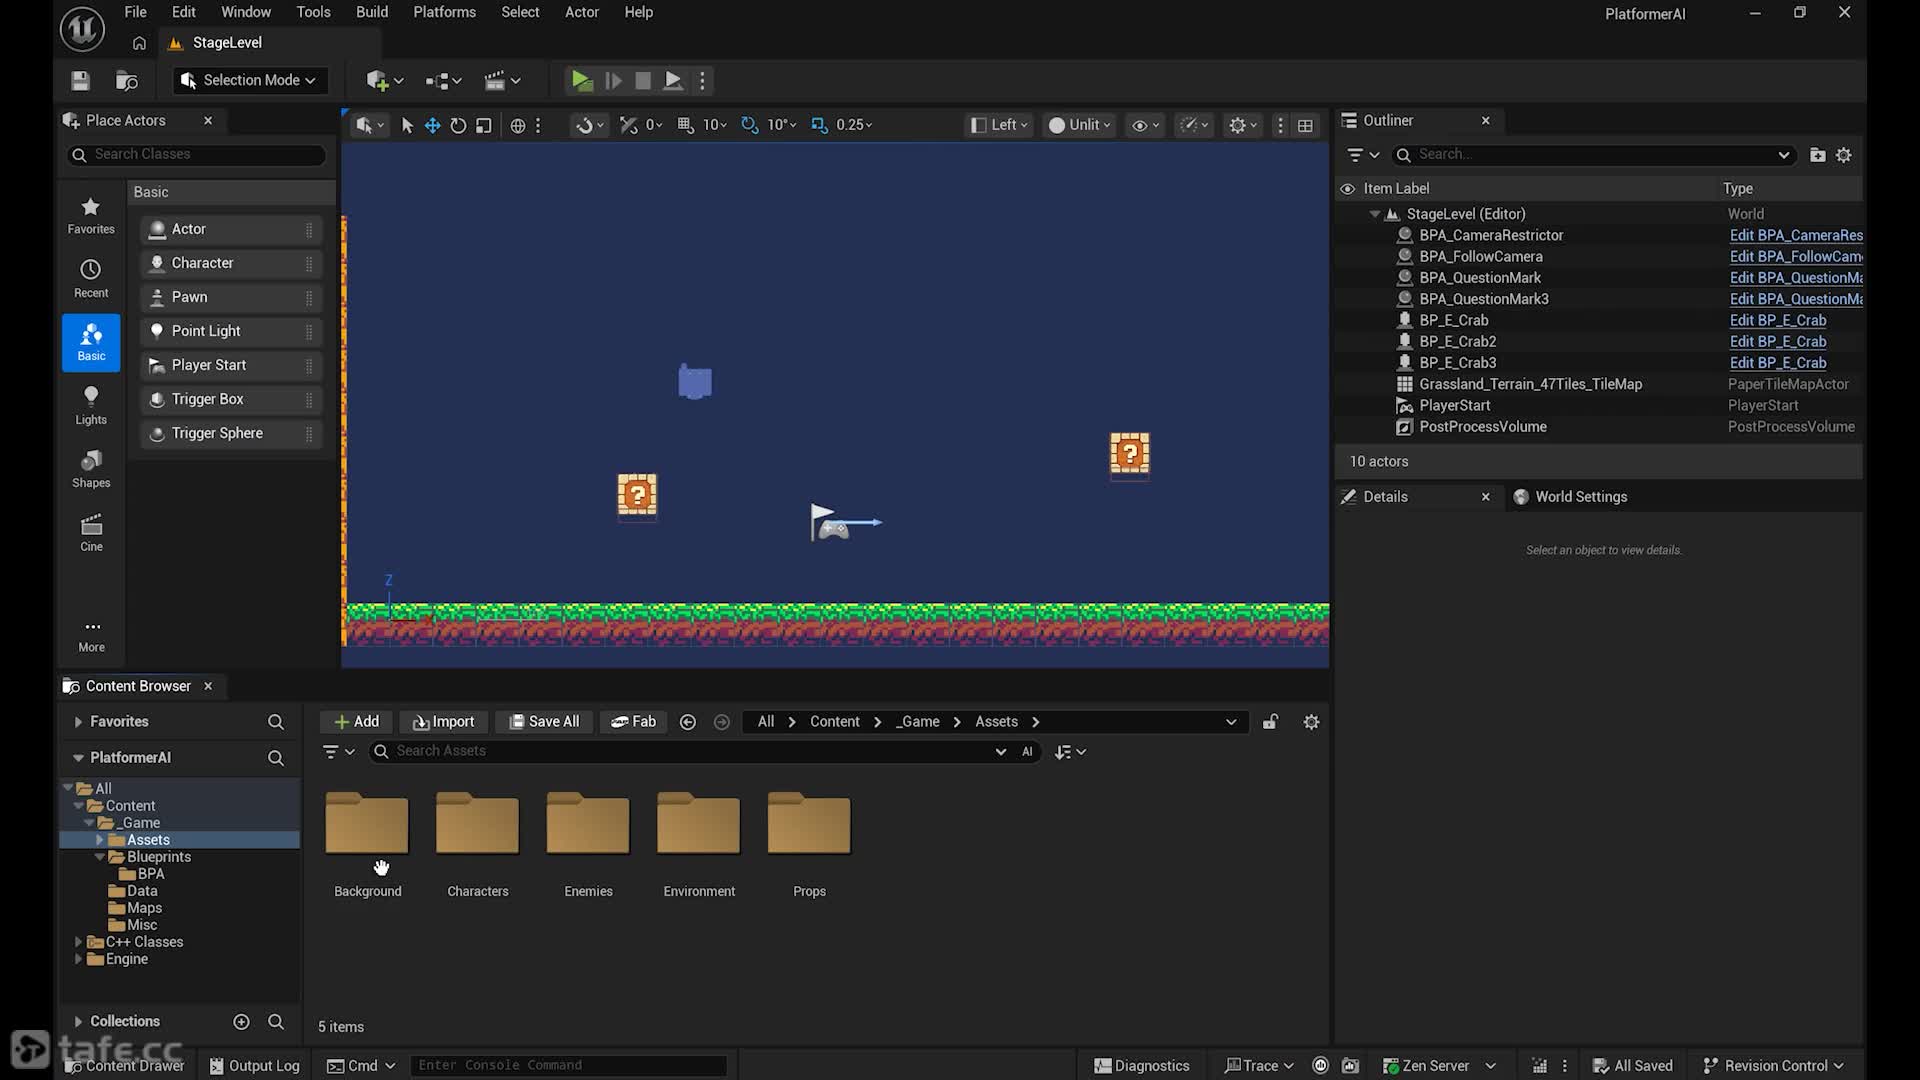Open the grid snap size 10 dropdown
This screenshot has height=1080, width=1920.
(x=715, y=125)
